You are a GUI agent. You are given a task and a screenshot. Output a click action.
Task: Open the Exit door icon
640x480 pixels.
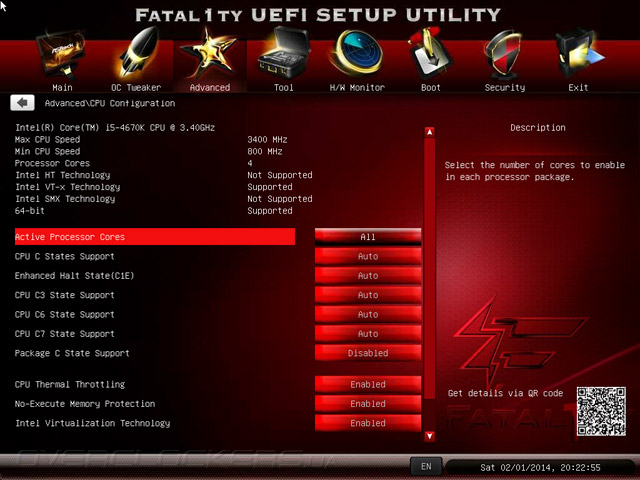(x=579, y=53)
